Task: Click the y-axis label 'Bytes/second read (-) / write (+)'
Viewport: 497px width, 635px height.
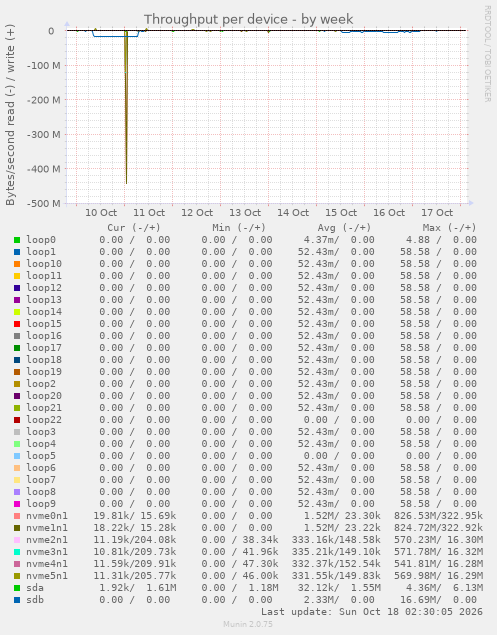Action: (10, 115)
